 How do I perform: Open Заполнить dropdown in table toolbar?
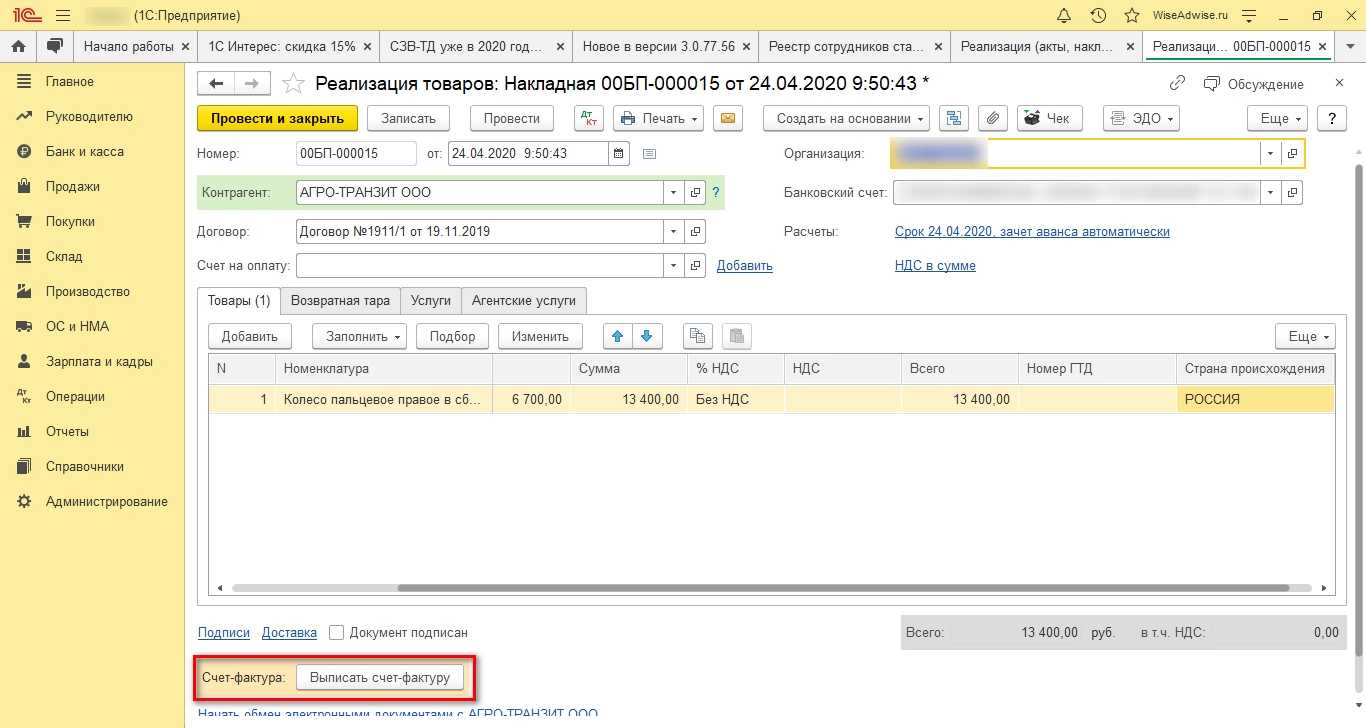359,336
